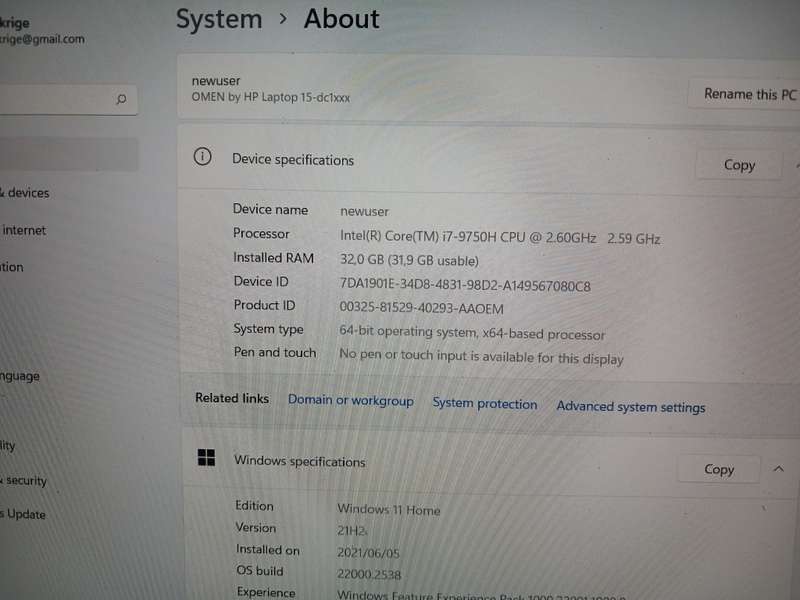
Task: Open the devices sidebar item
Action: (25, 192)
